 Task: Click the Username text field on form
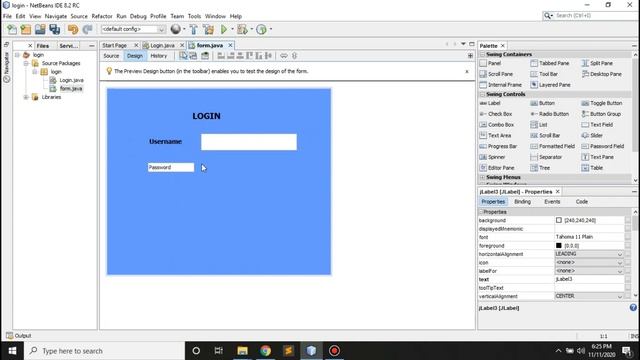[x=249, y=142]
